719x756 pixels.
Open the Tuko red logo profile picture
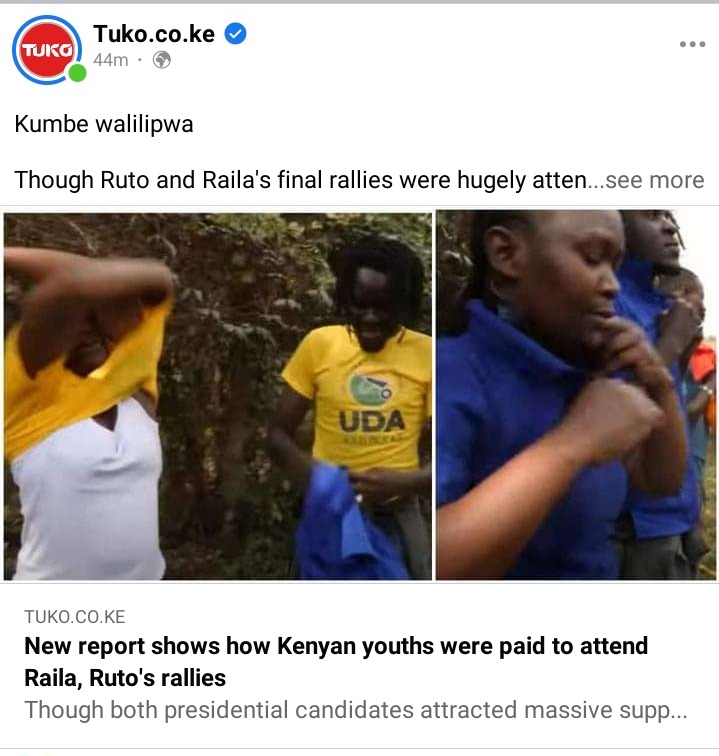pyautogui.click(x=47, y=50)
